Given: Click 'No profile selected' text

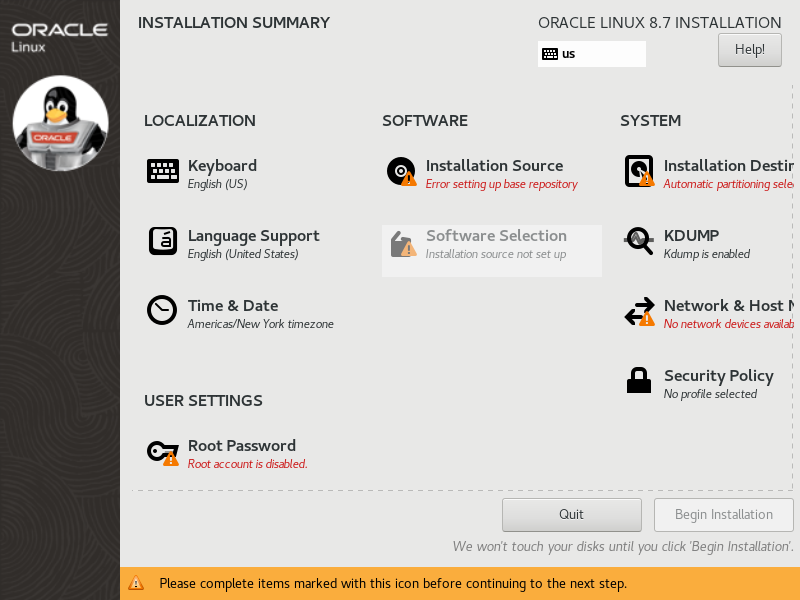Looking at the screenshot, I should click(710, 394).
